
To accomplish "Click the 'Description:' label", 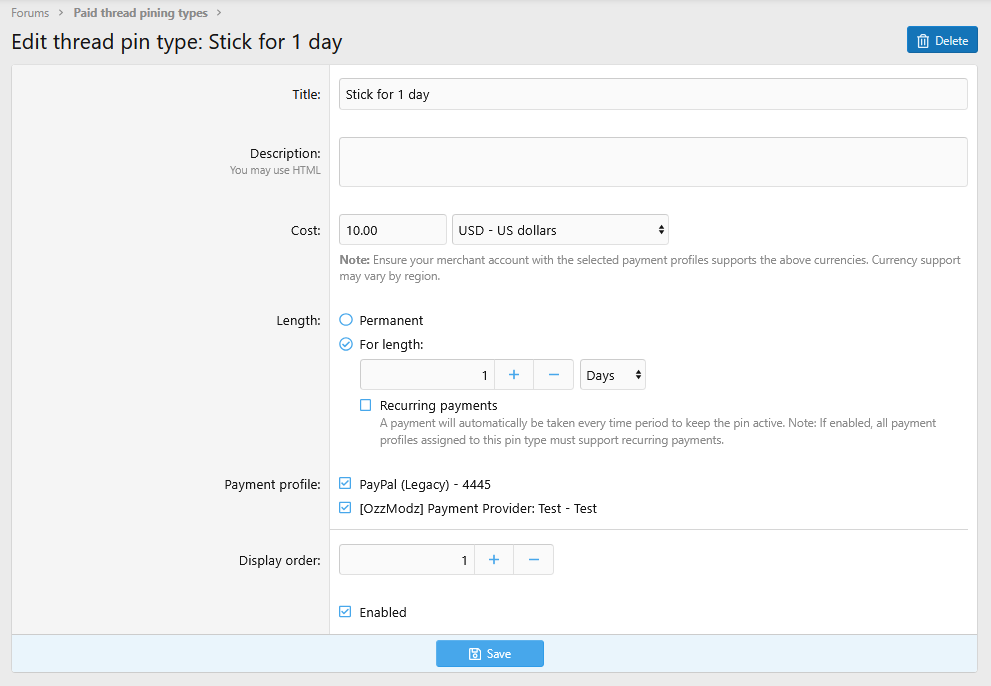I will (x=285, y=154).
